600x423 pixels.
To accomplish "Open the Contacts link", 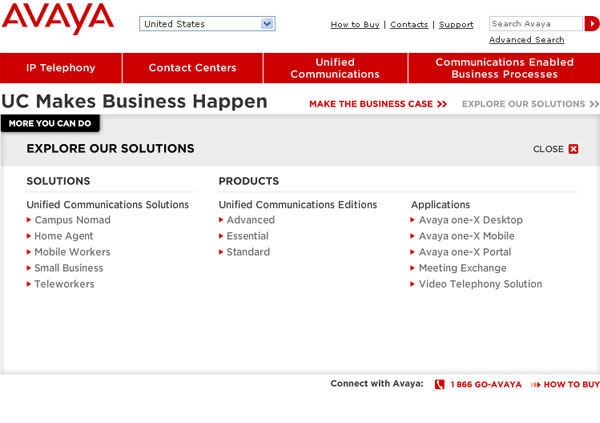I will [x=409, y=24].
